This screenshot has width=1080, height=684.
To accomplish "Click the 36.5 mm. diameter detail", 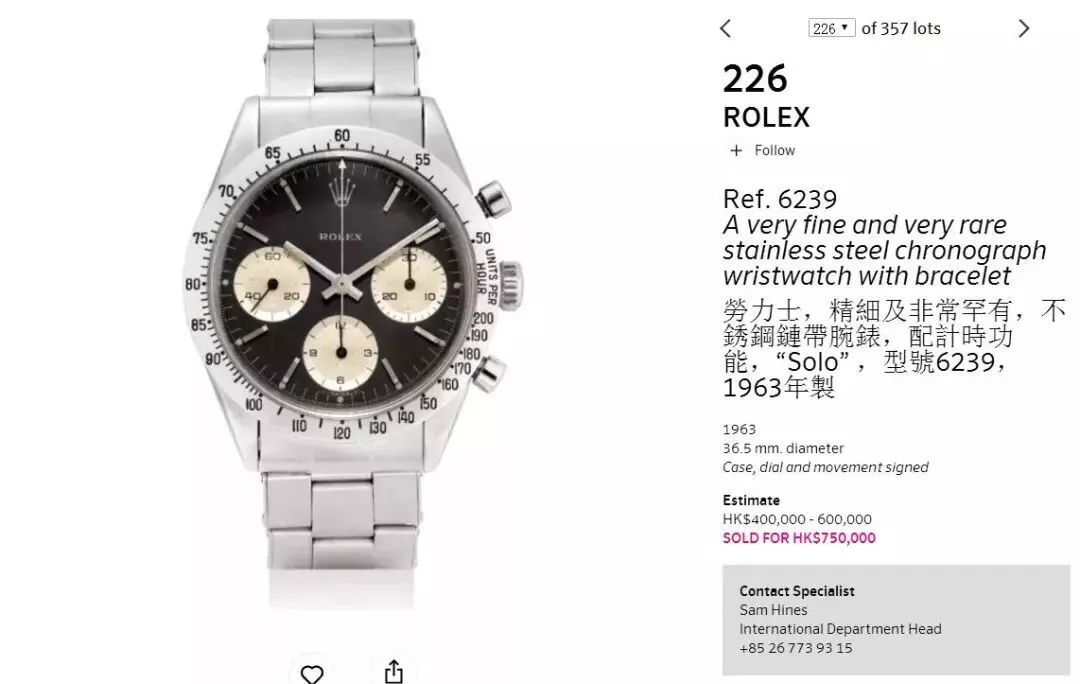I will point(783,448).
